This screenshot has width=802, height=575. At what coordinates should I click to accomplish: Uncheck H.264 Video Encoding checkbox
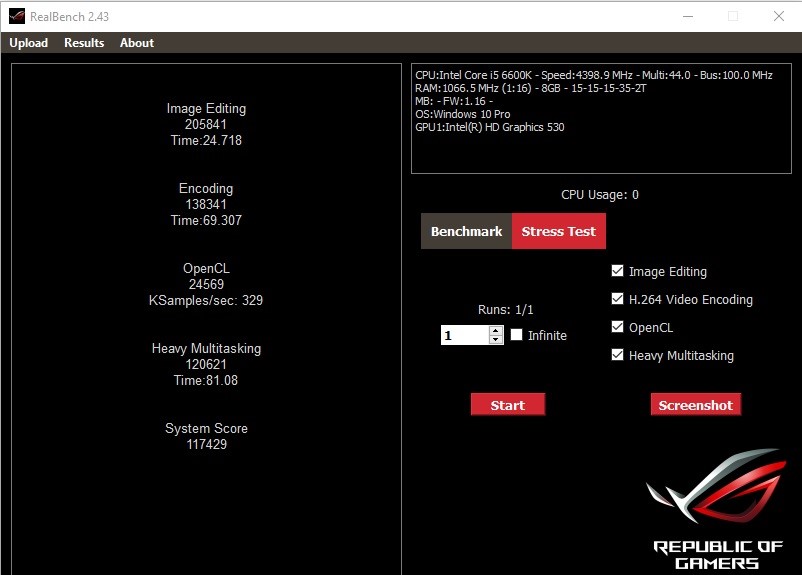[x=617, y=299]
